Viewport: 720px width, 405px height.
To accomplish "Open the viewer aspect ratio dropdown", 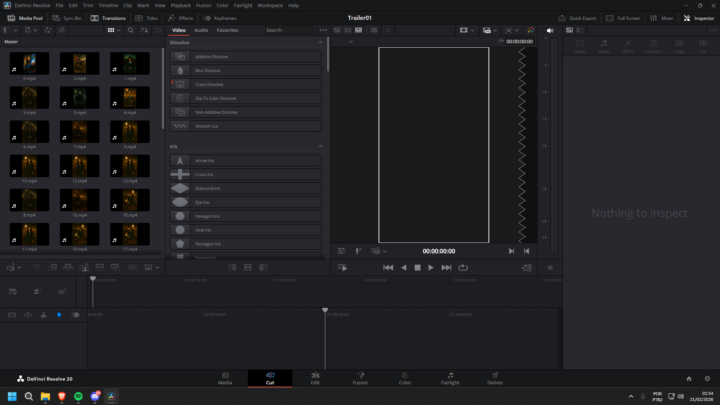I will click(466, 31).
